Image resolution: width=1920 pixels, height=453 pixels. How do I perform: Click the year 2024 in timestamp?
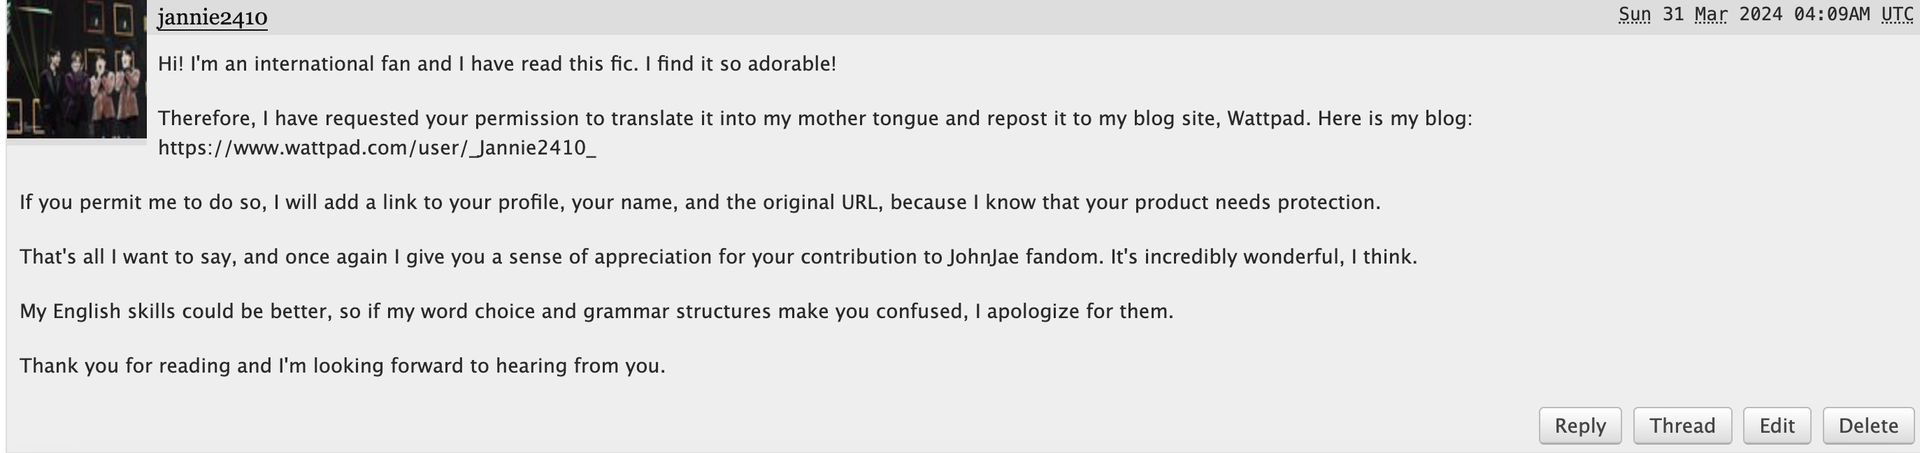click(1761, 15)
